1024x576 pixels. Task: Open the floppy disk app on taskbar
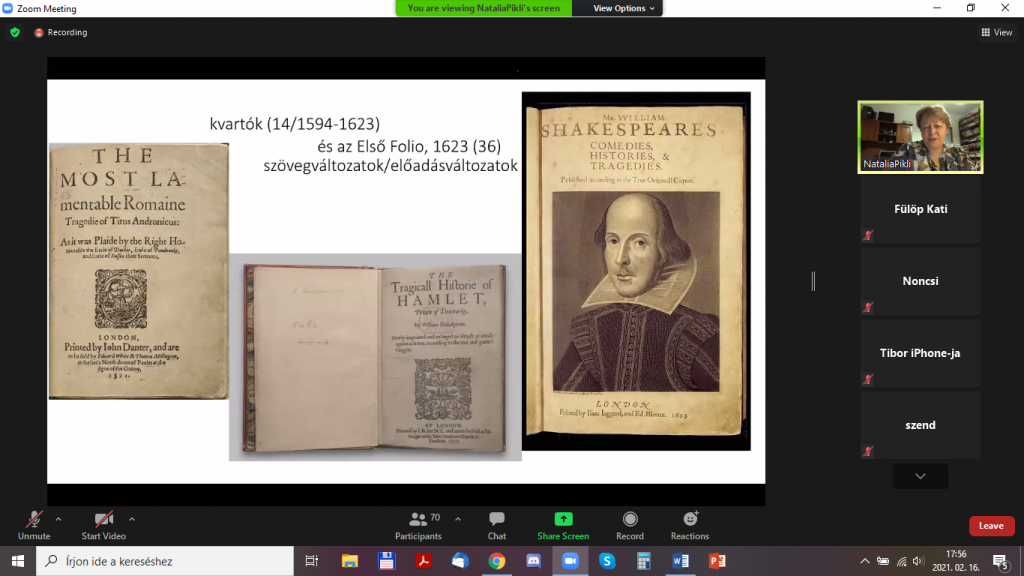point(386,561)
